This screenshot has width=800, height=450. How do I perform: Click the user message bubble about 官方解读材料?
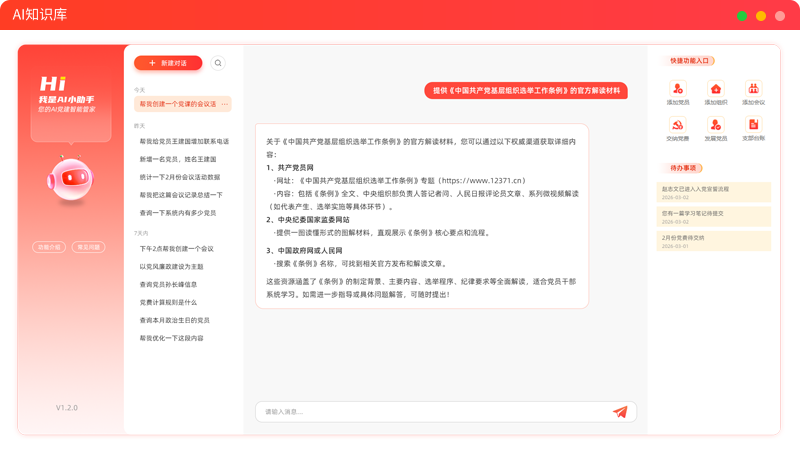click(x=526, y=90)
